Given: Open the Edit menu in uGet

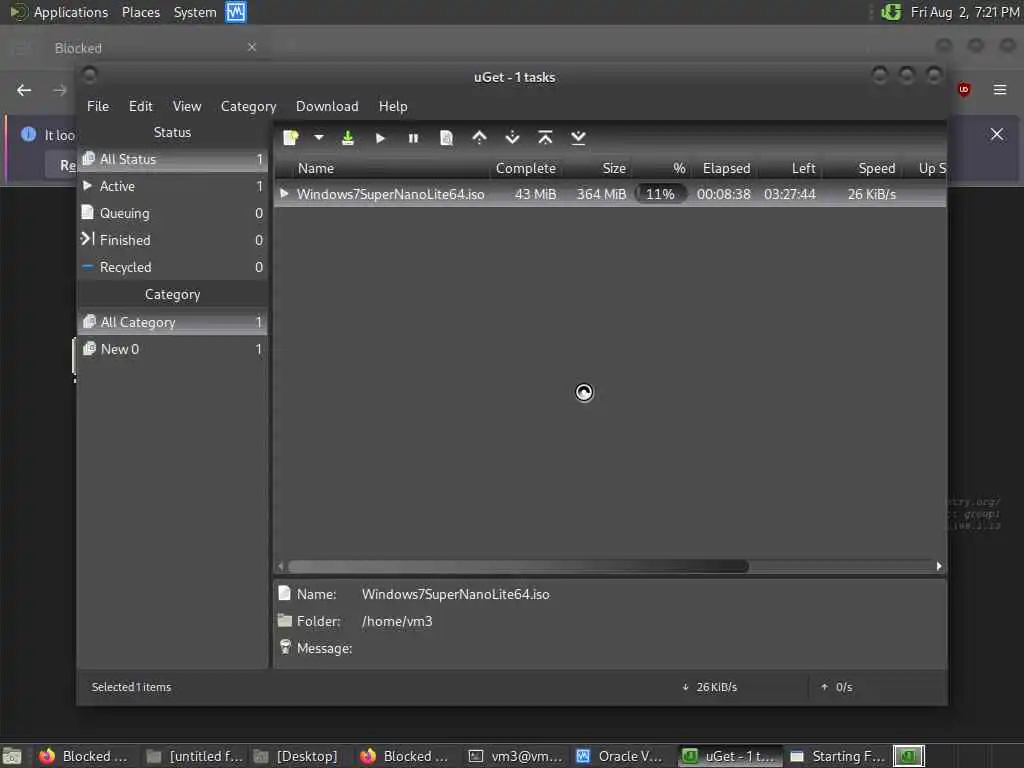Looking at the screenshot, I should (x=140, y=106).
